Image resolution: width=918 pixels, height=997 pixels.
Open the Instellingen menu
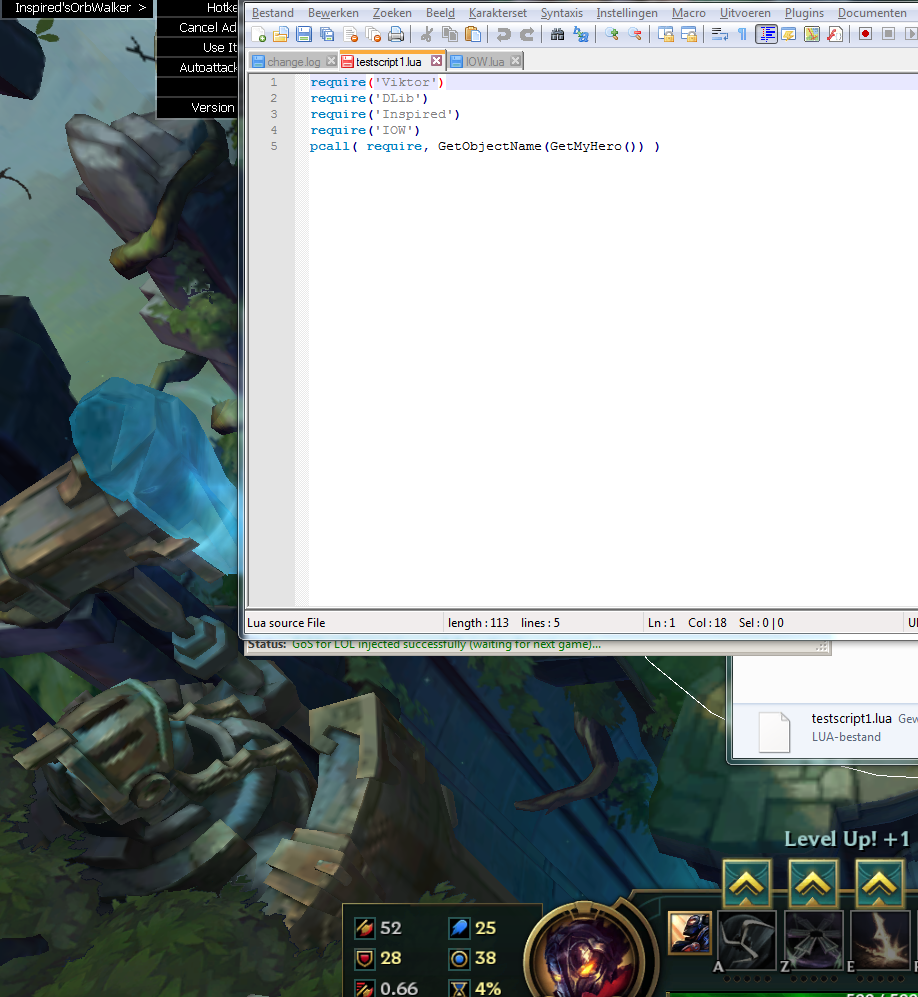pos(627,13)
